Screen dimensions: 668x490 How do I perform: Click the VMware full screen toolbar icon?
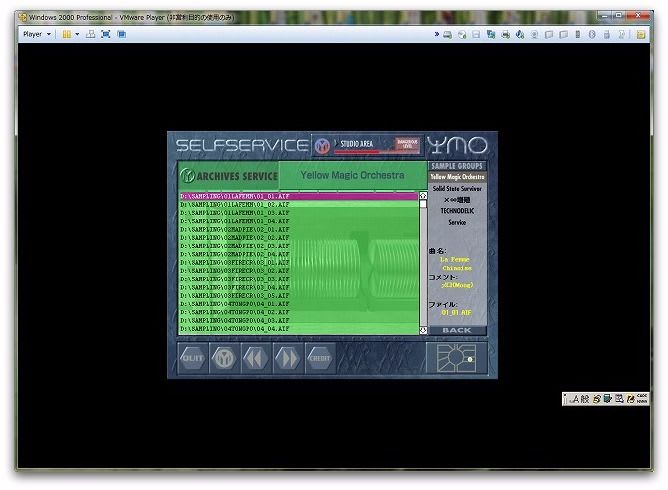106,34
